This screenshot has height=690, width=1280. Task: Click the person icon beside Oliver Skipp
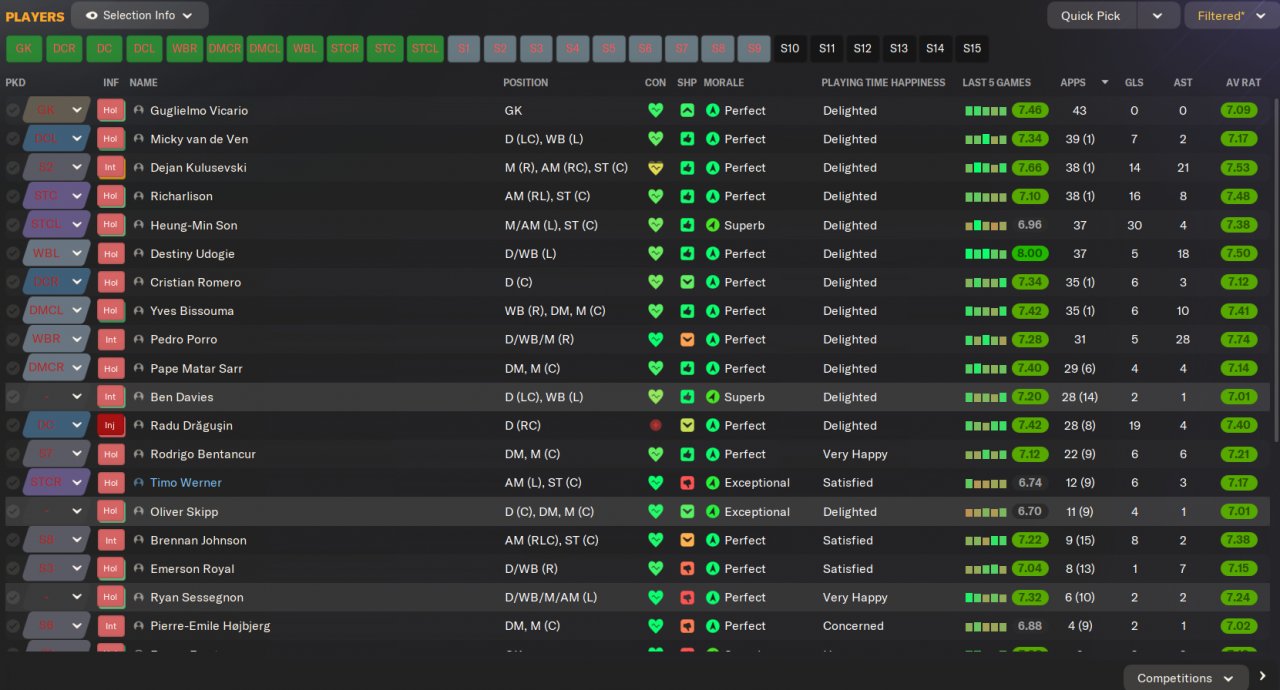pyautogui.click(x=139, y=512)
